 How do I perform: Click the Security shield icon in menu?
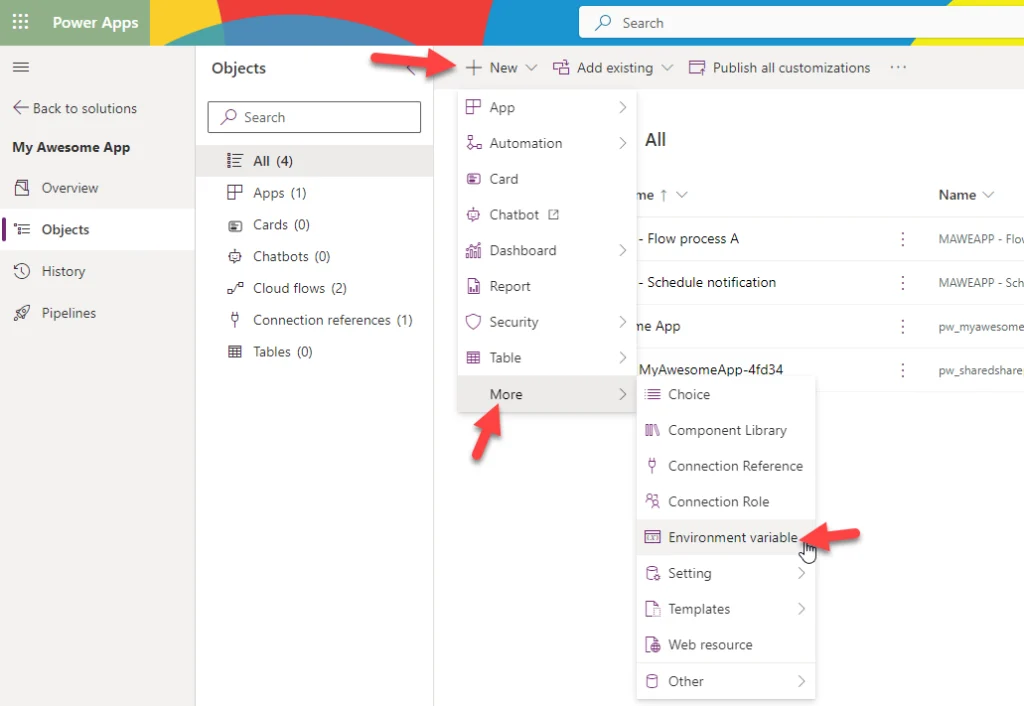[473, 322]
